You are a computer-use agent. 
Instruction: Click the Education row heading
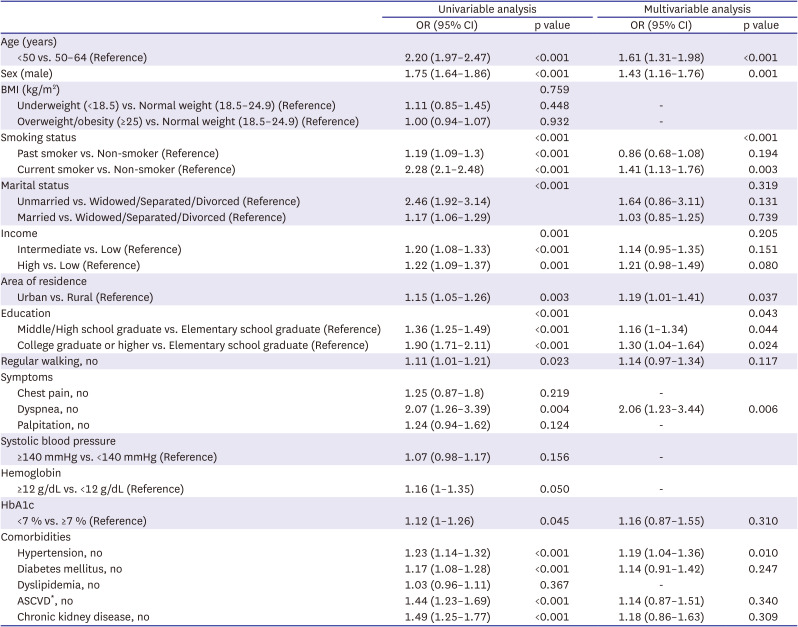coord(27,312)
